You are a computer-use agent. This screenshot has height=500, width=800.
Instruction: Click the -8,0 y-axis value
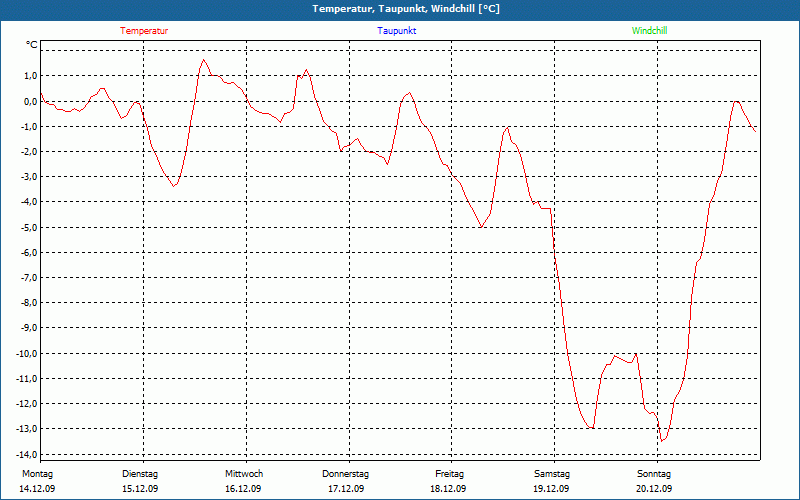coord(29,303)
